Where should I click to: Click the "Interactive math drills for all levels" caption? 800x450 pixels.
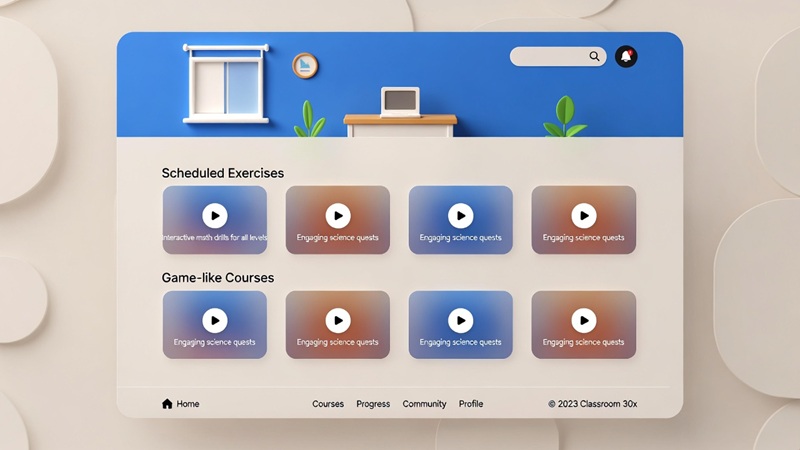215,238
